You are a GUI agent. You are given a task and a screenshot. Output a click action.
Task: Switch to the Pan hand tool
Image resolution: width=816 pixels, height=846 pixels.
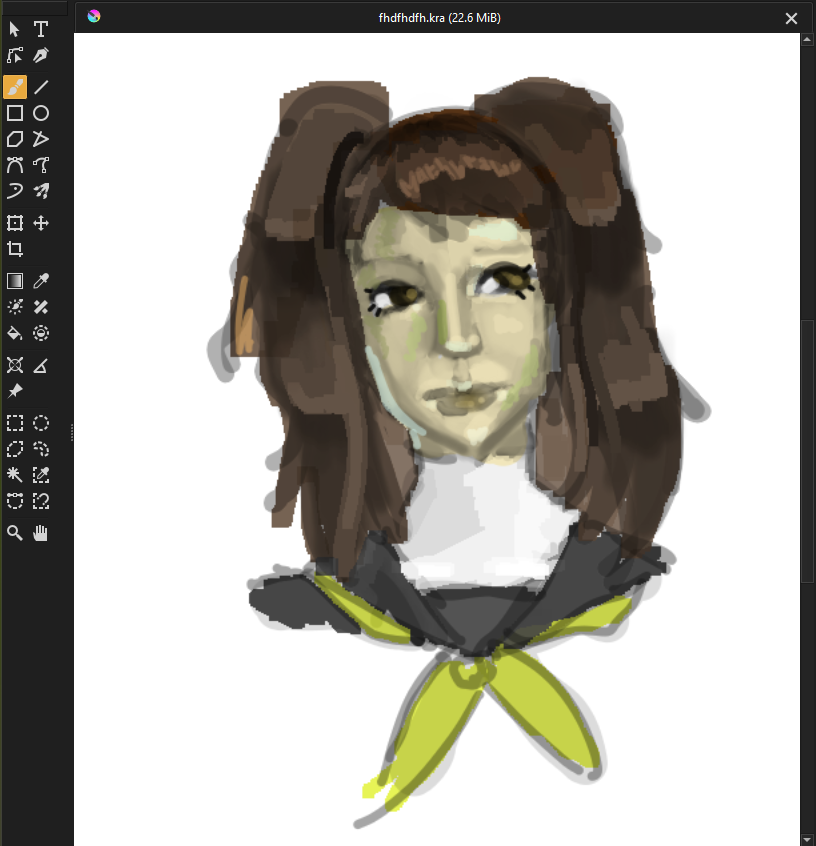41,533
